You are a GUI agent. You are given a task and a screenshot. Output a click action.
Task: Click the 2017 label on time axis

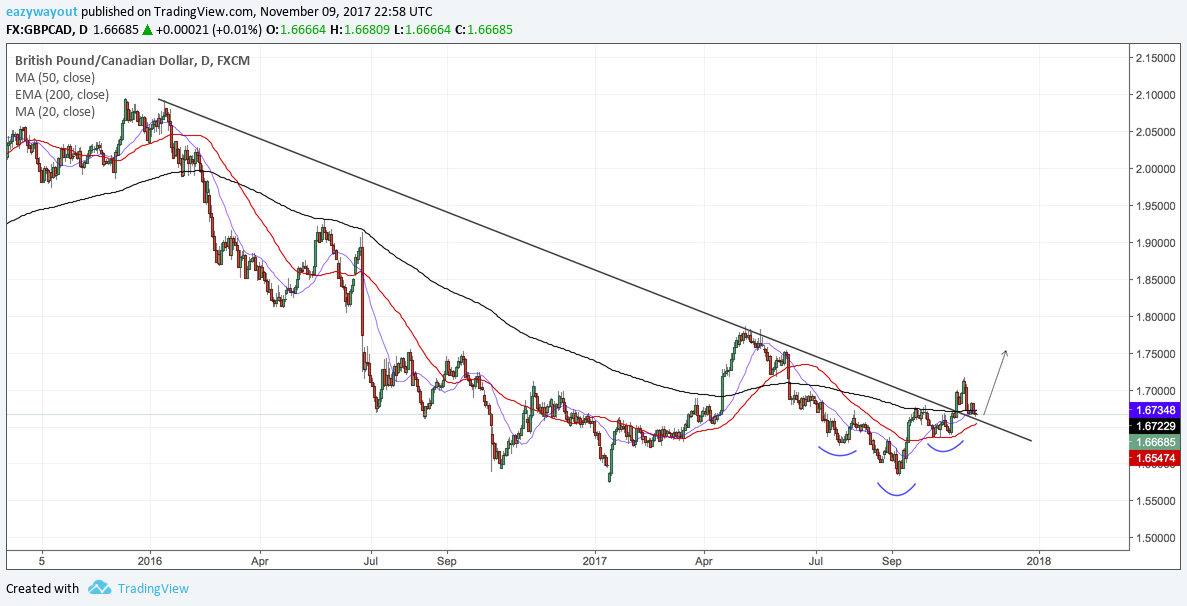595,561
